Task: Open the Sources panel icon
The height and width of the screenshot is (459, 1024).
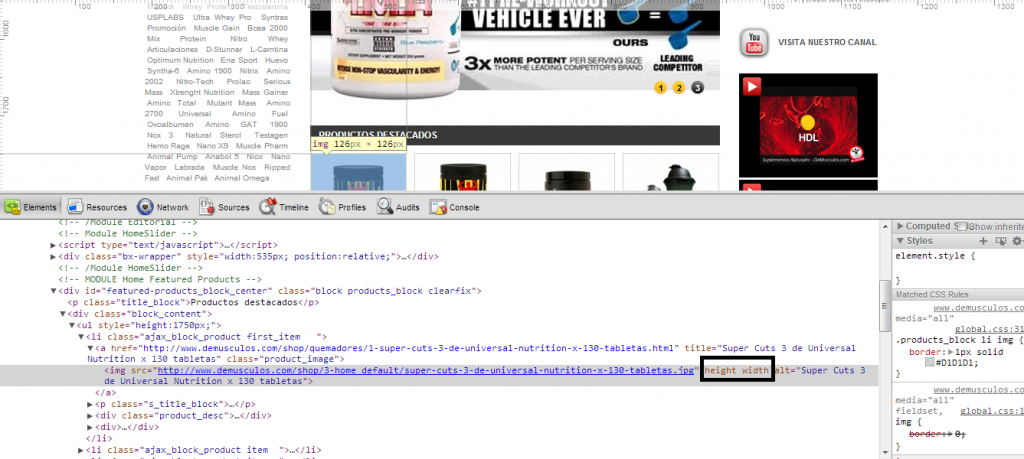Action: point(207,207)
